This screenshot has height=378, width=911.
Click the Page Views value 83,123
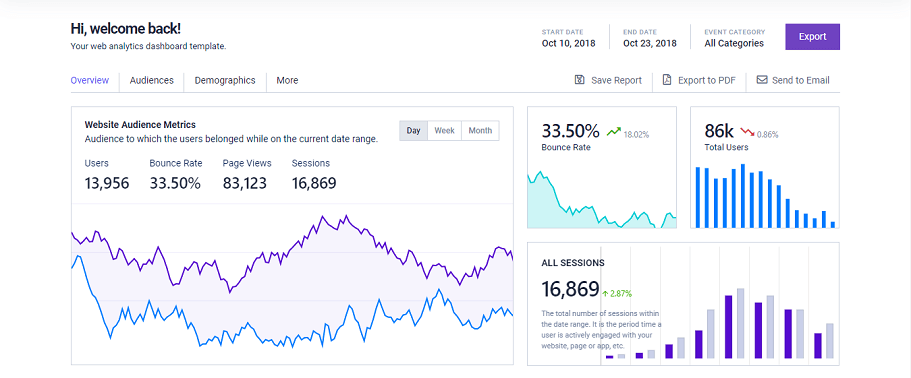[245, 183]
